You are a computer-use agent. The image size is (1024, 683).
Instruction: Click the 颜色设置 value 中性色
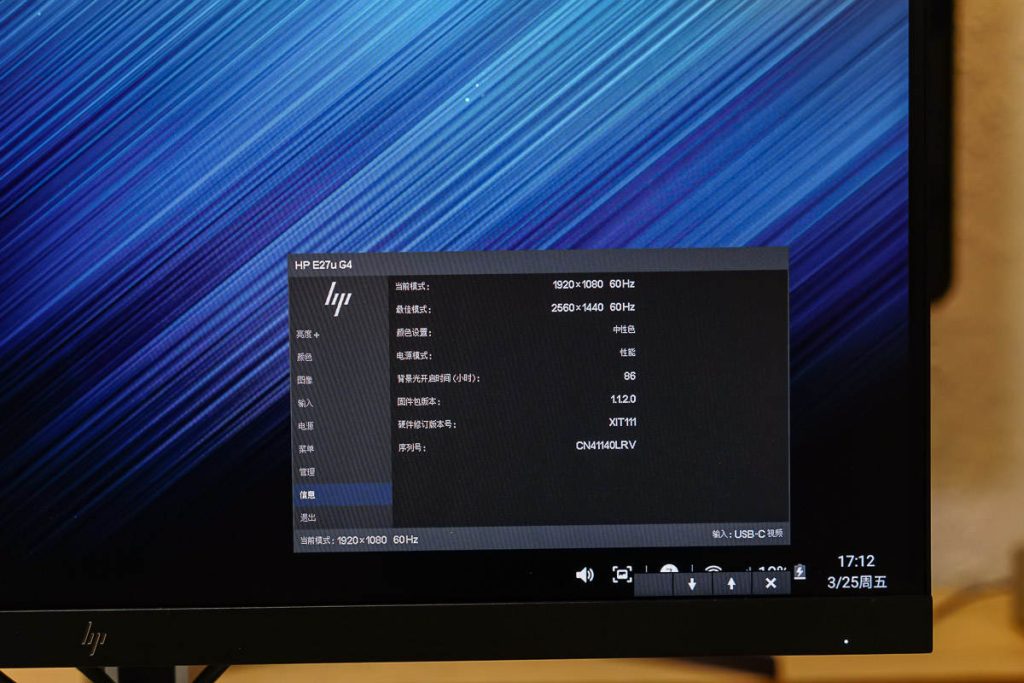point(624,330)
